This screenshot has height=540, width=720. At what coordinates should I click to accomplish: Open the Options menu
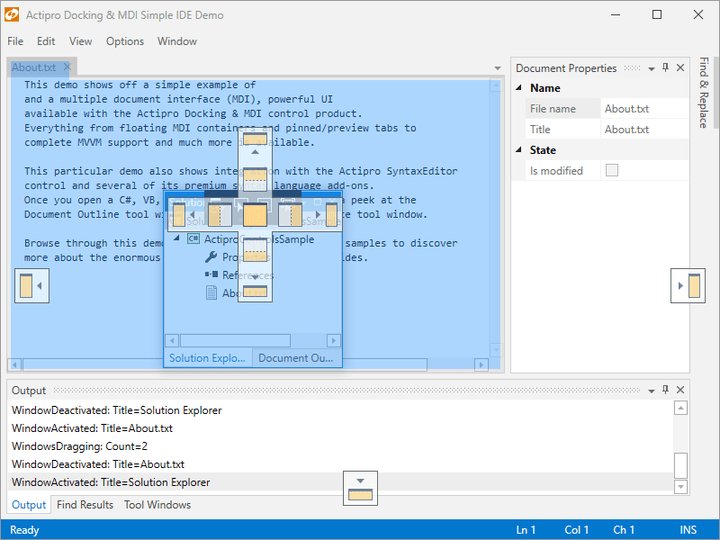click(x=125, y=41)
